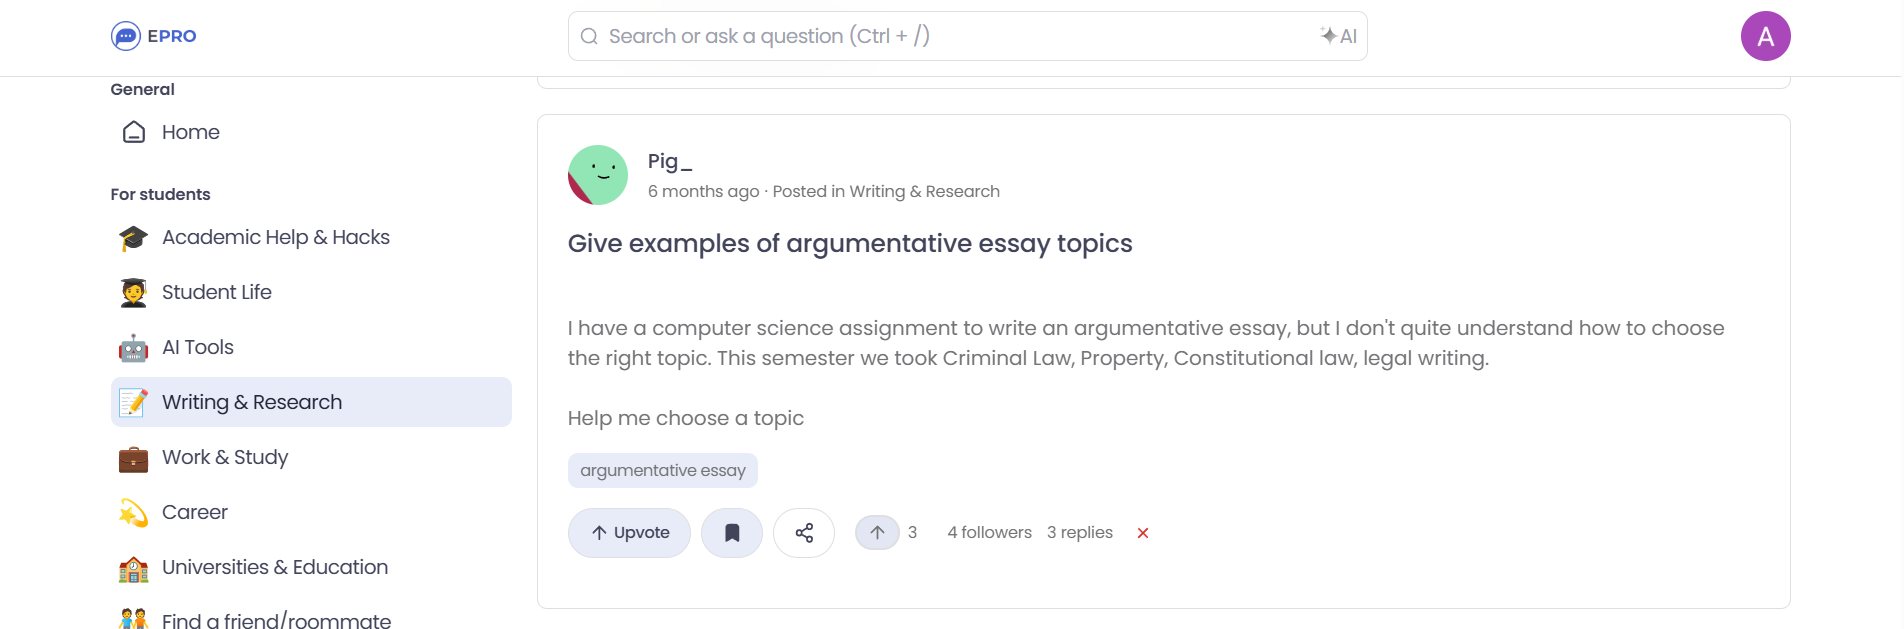
Task: Open the profile avatar menu
Action: click(1766, 36)
